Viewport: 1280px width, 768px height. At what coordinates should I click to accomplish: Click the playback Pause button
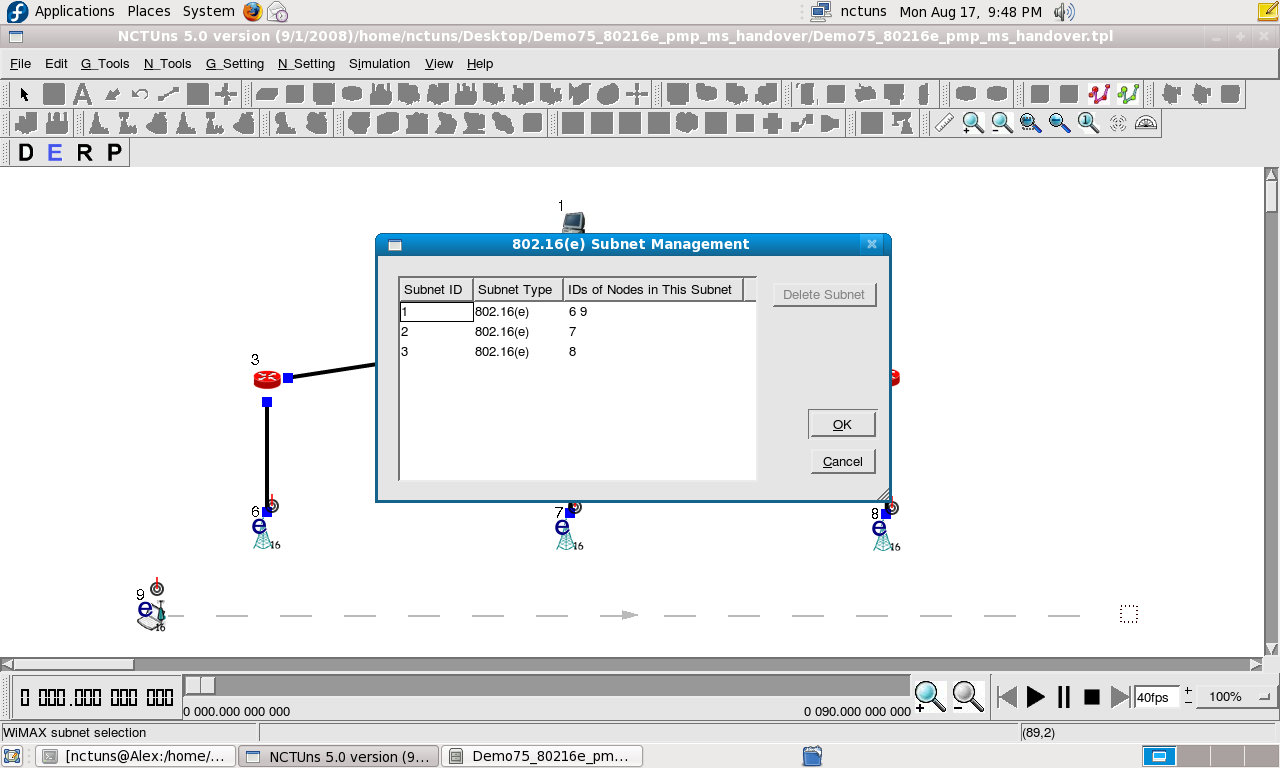1064,697
